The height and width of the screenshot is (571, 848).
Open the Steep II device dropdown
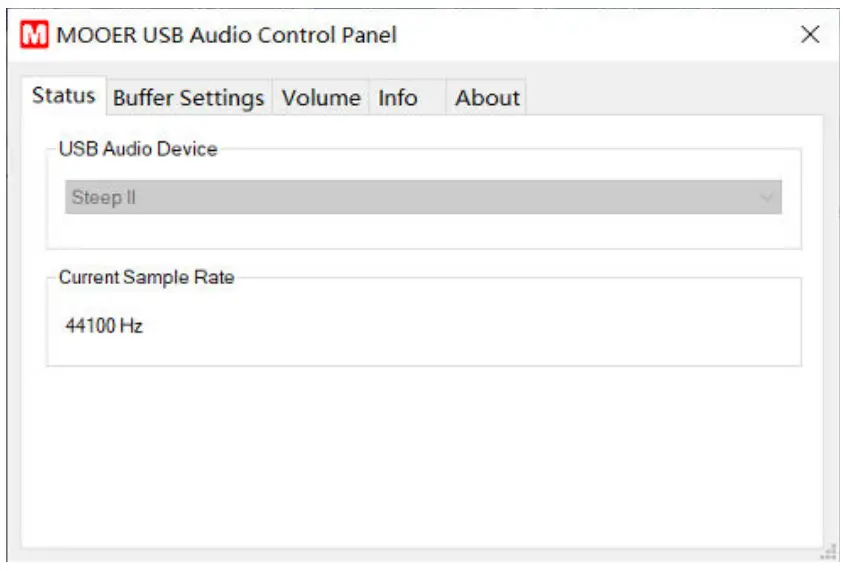click(423, 198)
